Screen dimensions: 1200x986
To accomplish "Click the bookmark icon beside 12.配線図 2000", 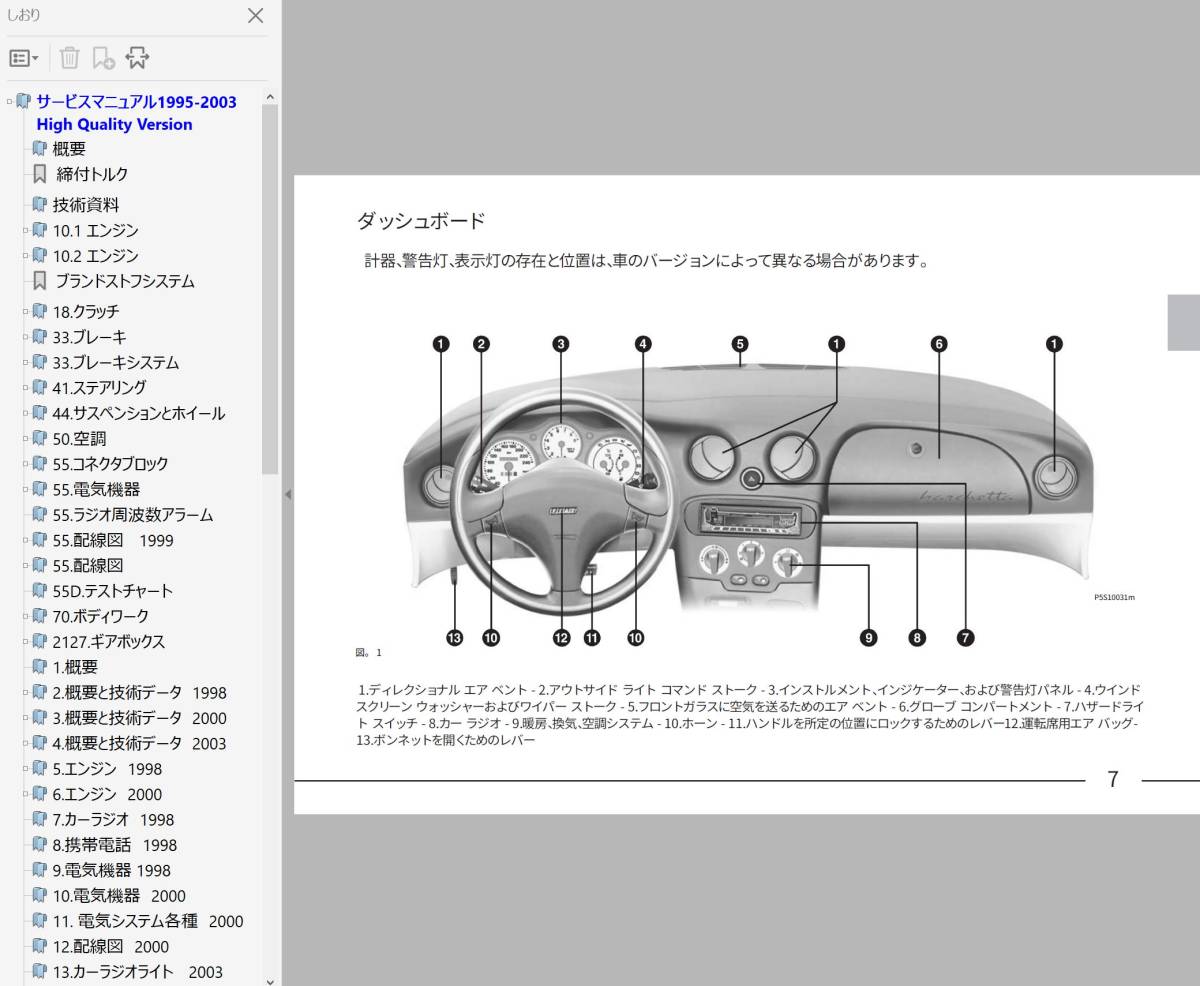I will pyautogui.click(x=40, y=946).
